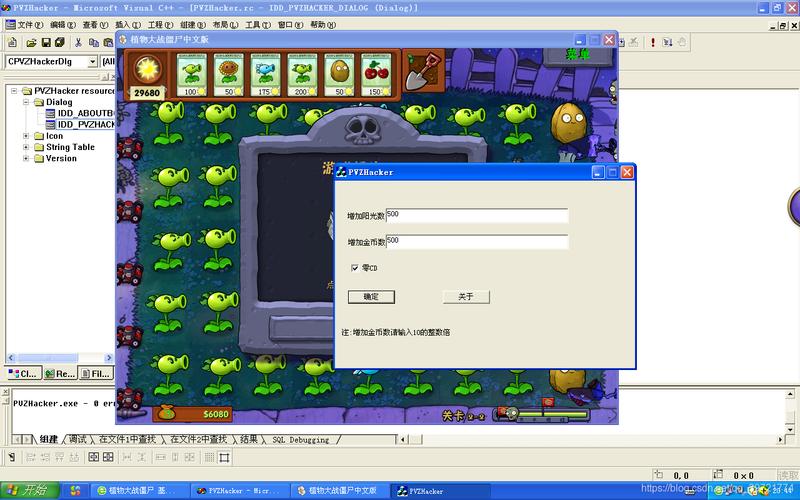Expand the String Table folder
This screenshot has width=800, height=500.
(27, 147)
